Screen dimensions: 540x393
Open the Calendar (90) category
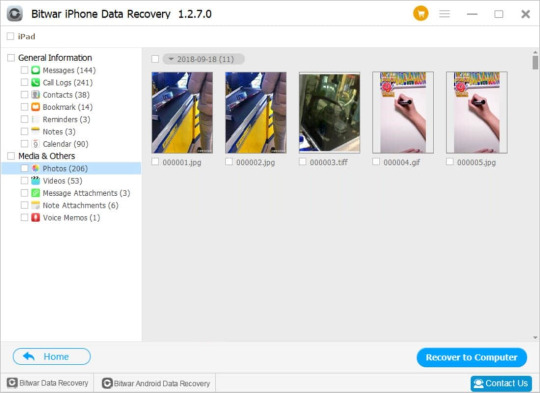[65, 144]
